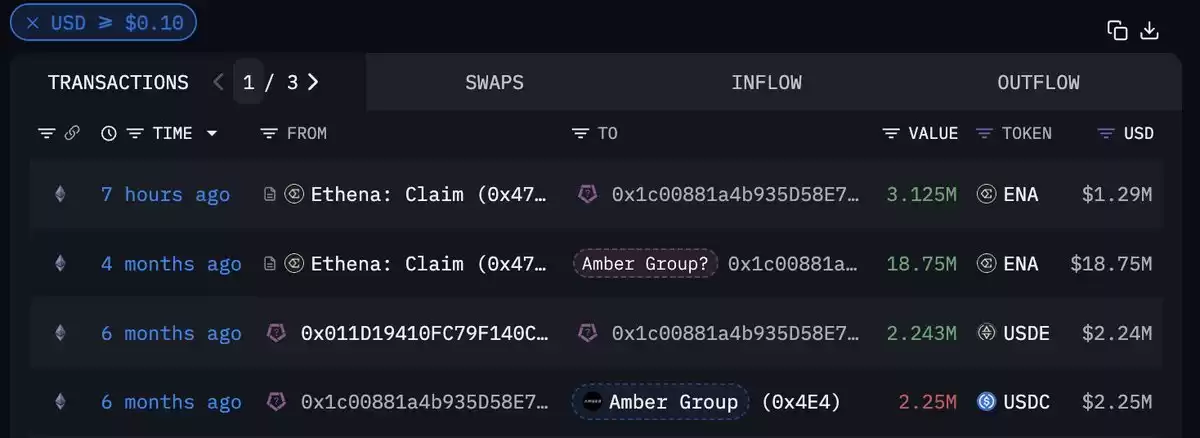Select the OUTFLOW tab
The width and height of the screenshot is (1200, 438).
point(1038,83)
